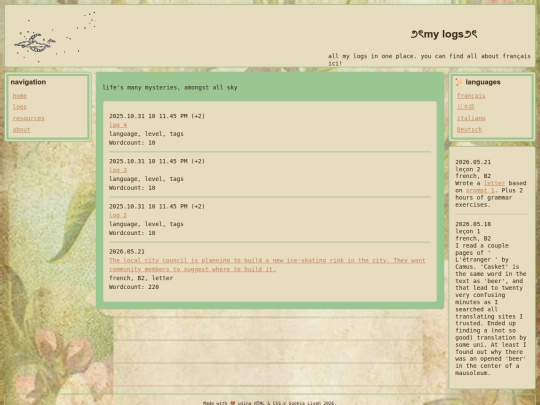Click the 'life's many mysteries' tagline

coord(170,87)
